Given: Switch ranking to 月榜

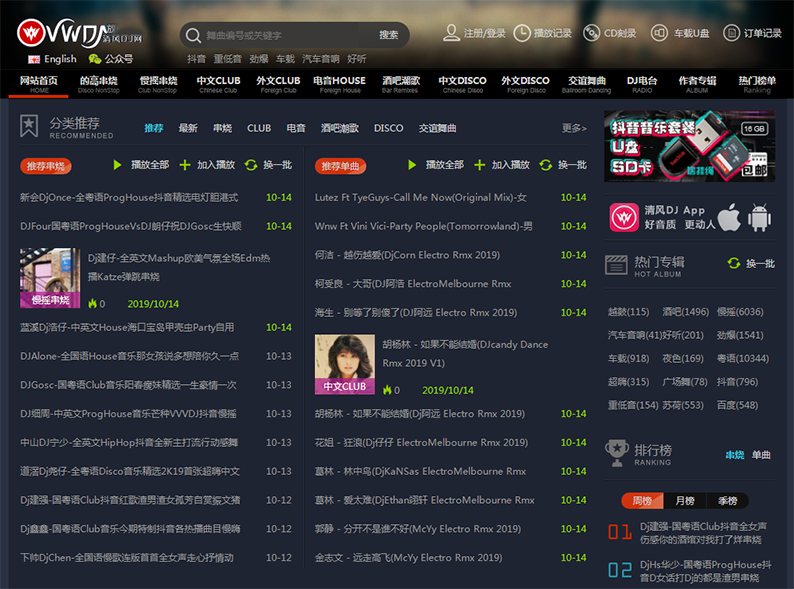Looking at the screenshot, I should coord(685,501).
